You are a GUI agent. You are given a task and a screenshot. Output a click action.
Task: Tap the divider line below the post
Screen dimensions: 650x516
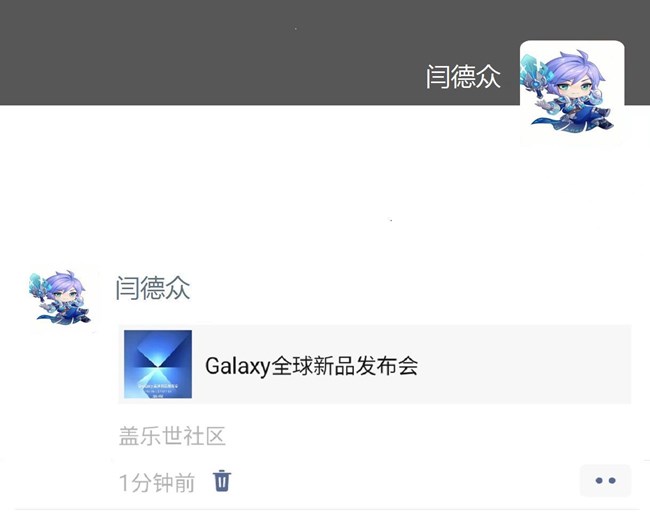click(327, 509)
